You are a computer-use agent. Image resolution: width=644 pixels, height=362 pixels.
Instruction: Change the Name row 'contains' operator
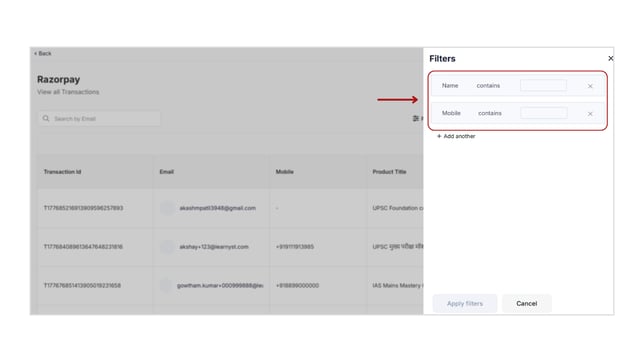pos(488,85)
